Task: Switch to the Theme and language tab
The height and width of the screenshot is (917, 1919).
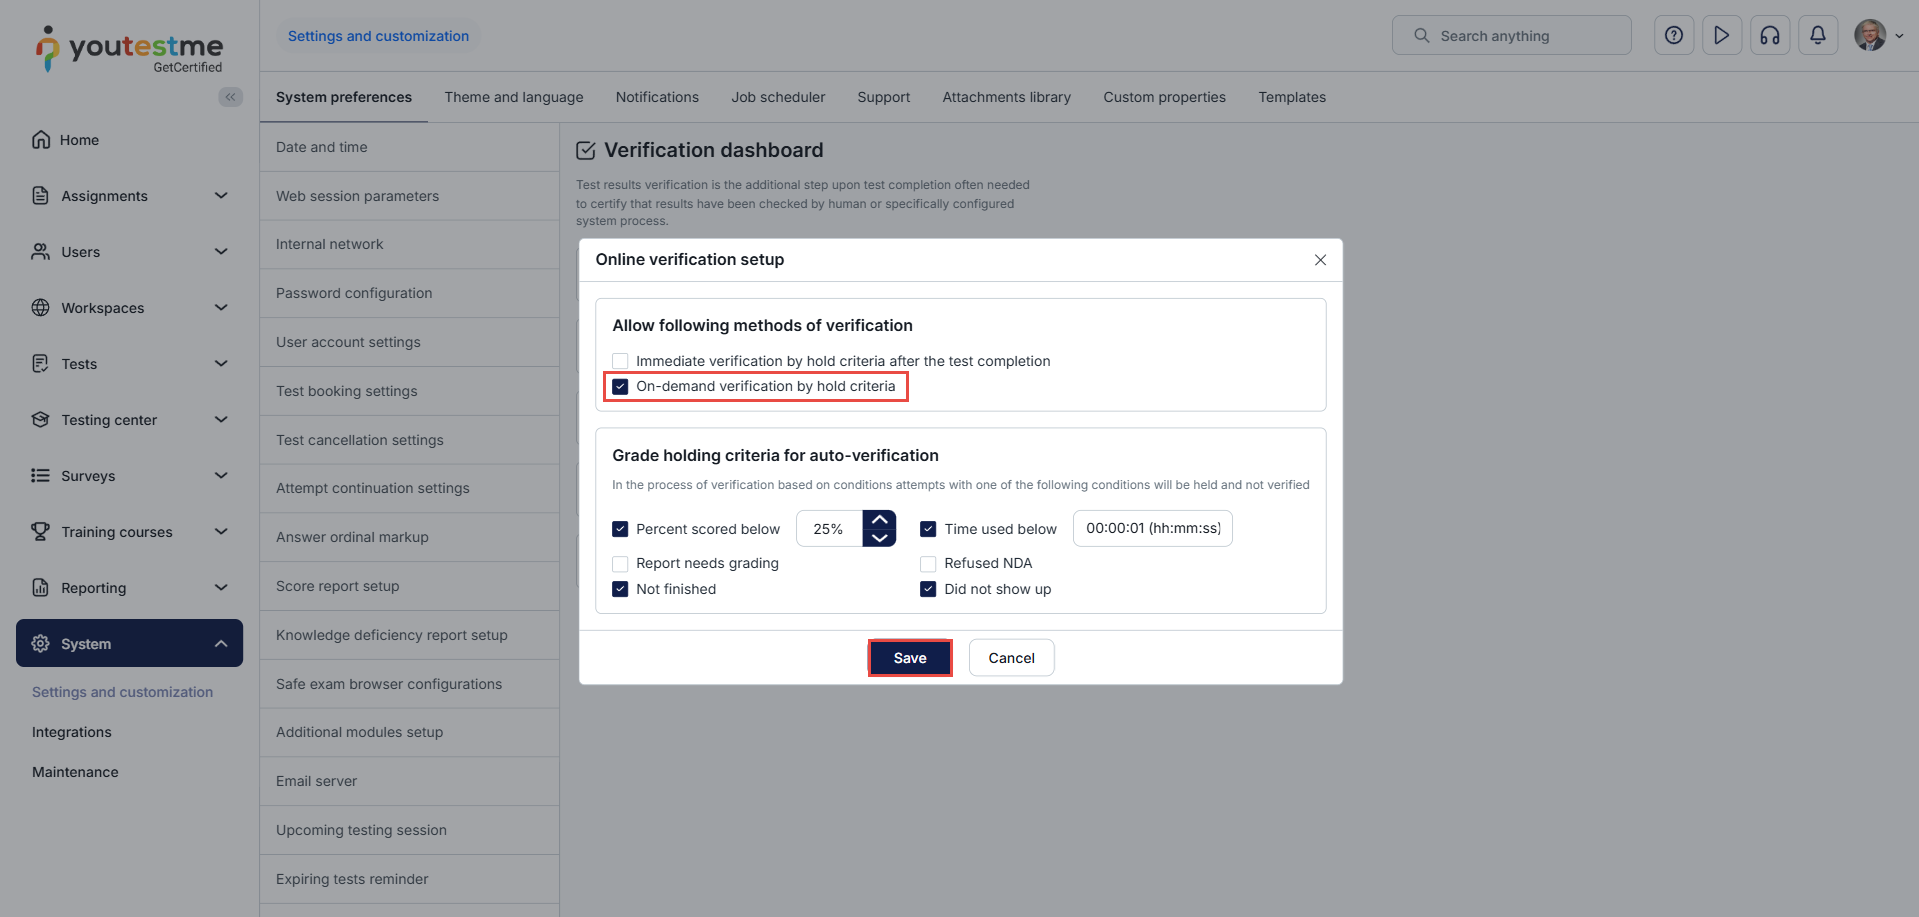Action: 514,97
